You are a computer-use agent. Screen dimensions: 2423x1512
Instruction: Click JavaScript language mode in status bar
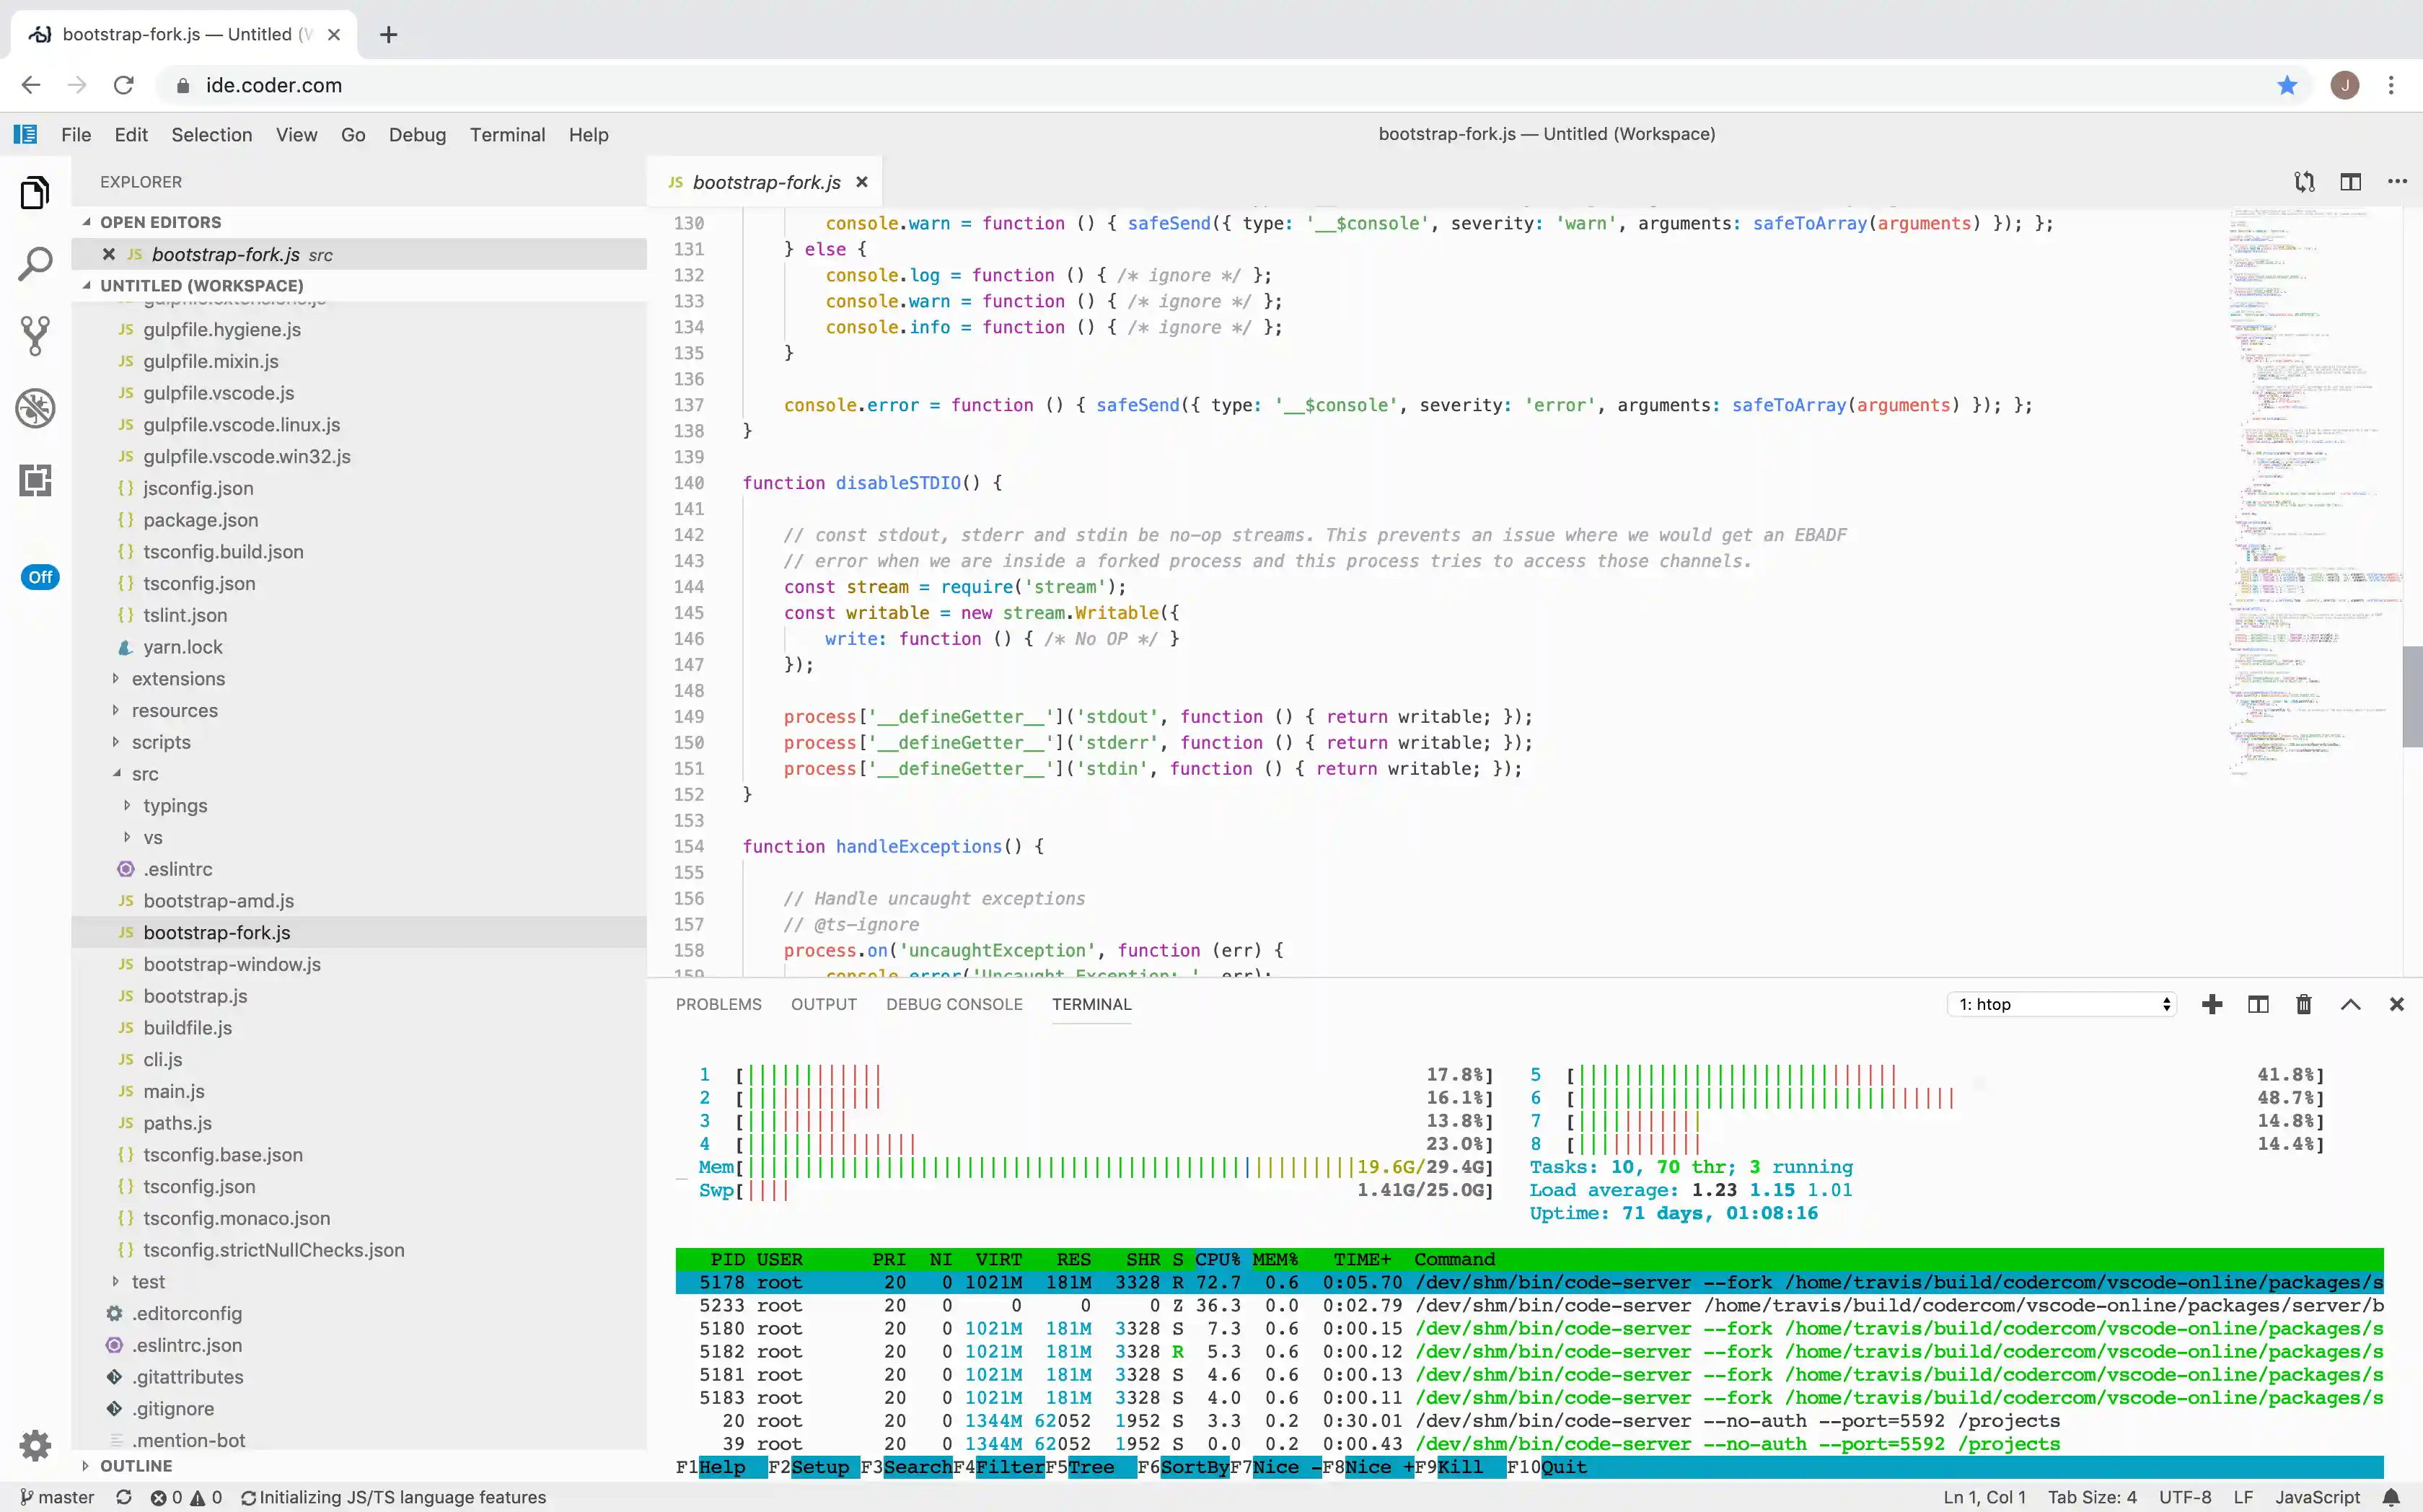pyautogui.click(x=2316, y=1497)
